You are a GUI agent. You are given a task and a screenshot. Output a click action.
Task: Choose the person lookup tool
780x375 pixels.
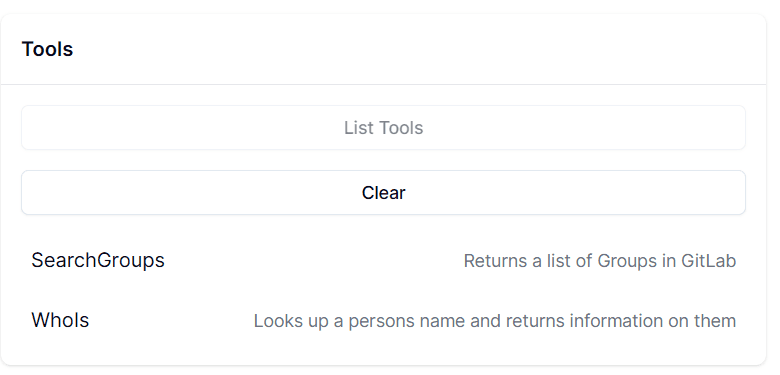coord(383,320)
